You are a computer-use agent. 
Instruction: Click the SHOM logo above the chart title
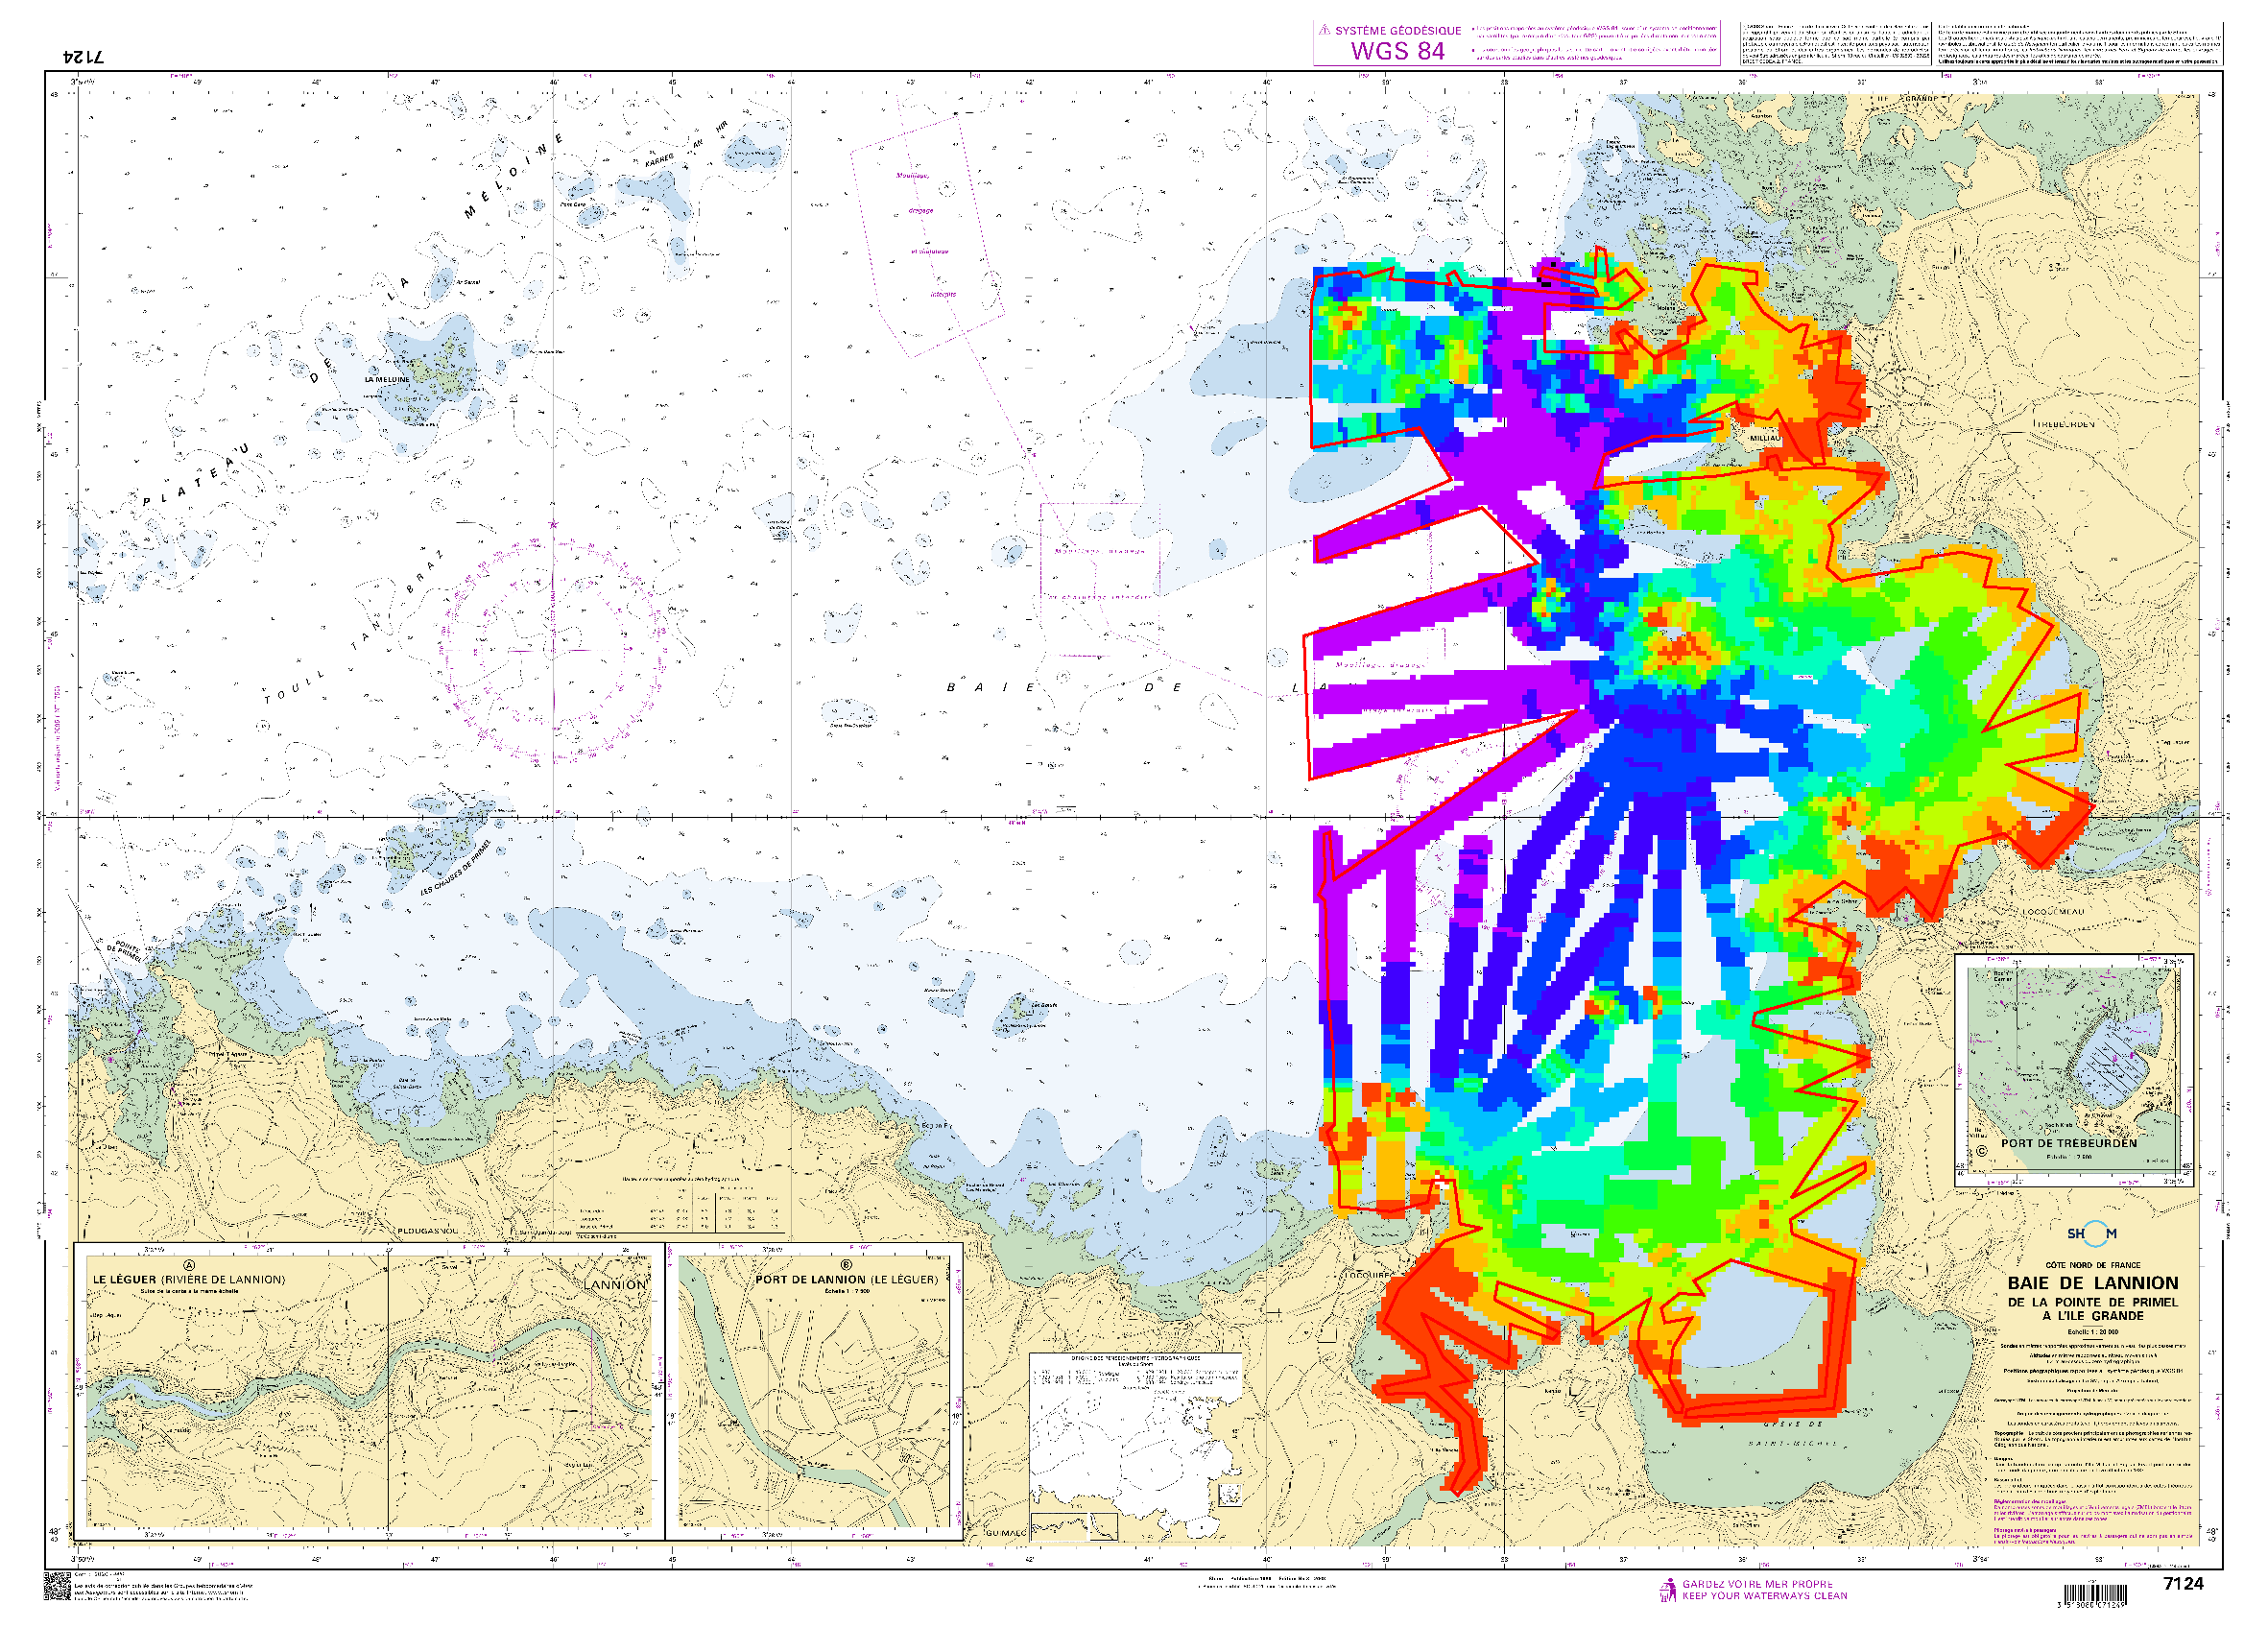pyautogui.click(x=2092, y=1234)
